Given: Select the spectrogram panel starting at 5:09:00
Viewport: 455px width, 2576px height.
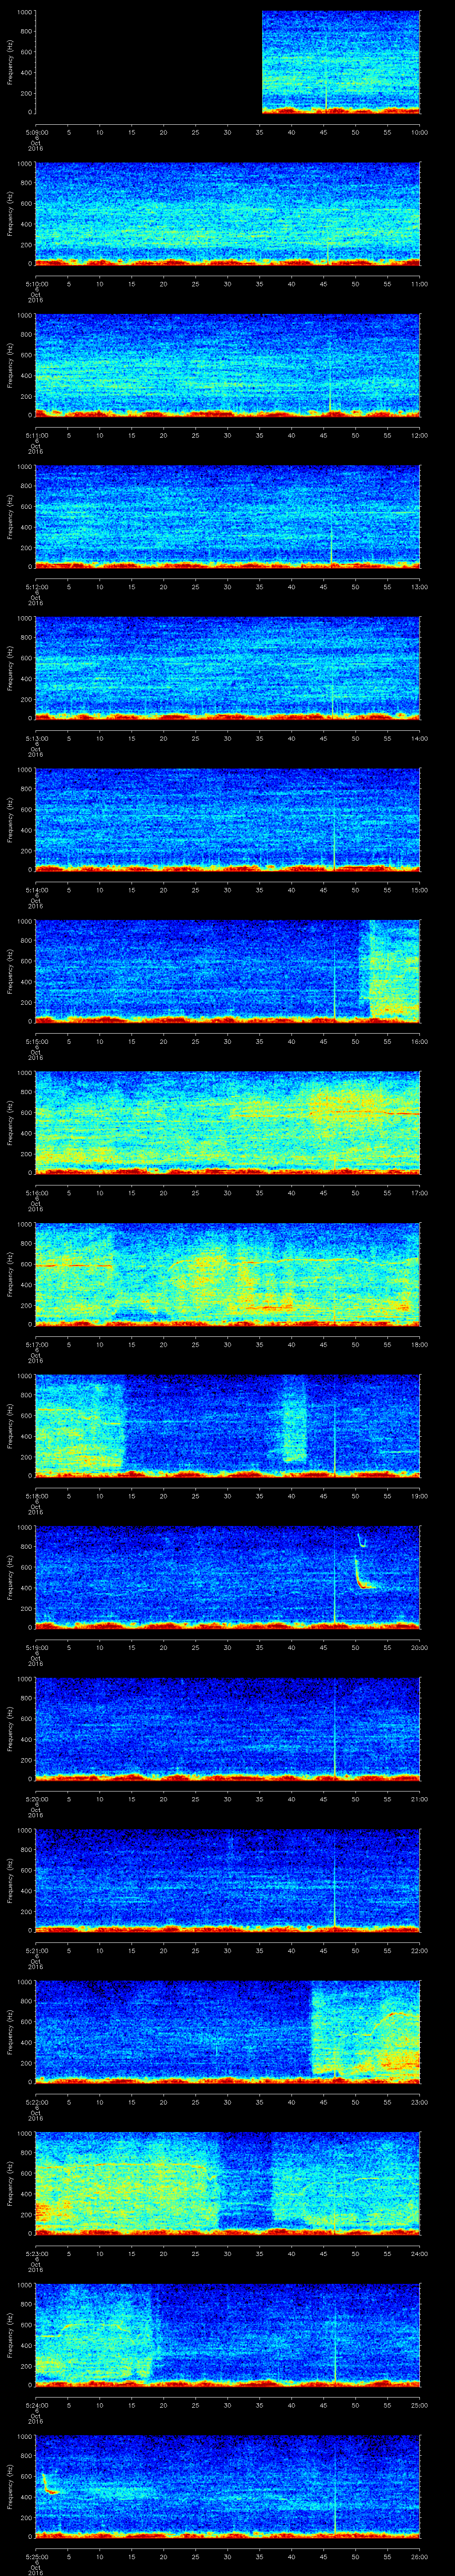Looking at the screenshot, I should click(227, 63).
